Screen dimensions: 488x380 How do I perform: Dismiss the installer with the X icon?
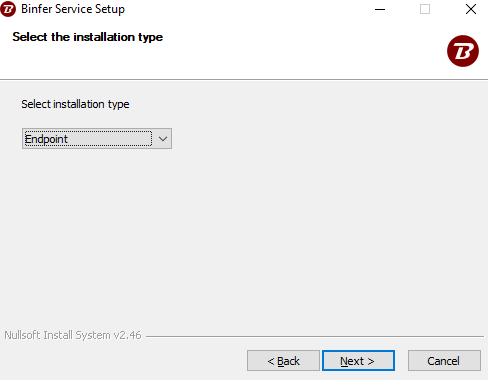coord(471,9)
